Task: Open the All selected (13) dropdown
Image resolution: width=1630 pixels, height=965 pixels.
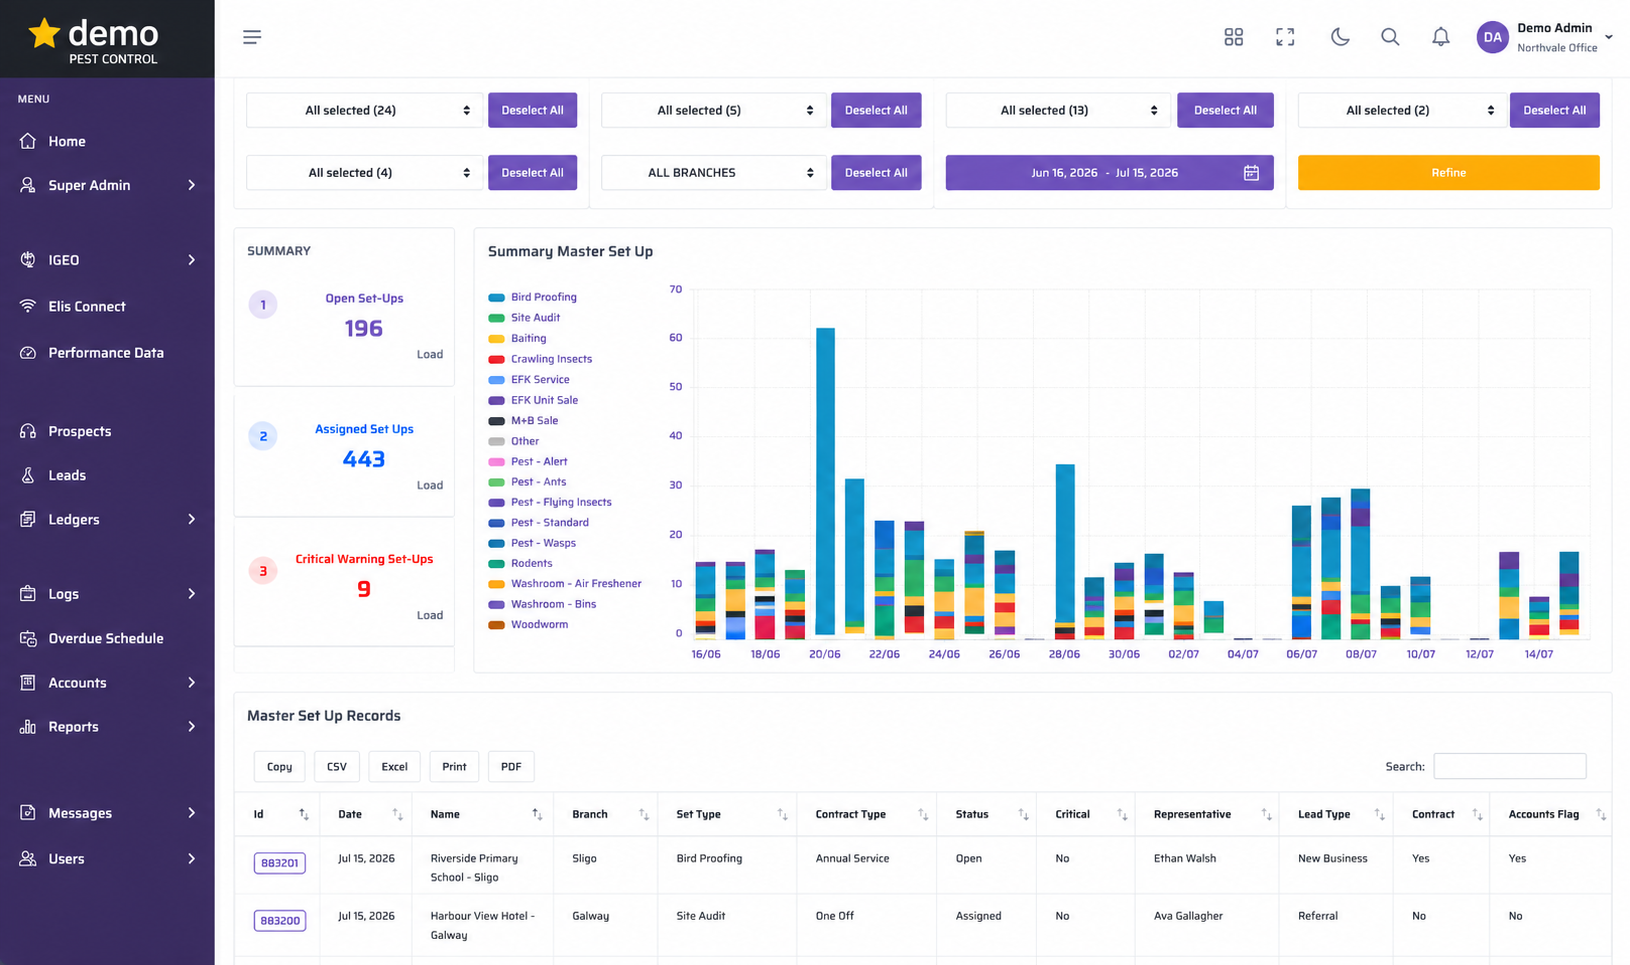Action: [1058, 110]
